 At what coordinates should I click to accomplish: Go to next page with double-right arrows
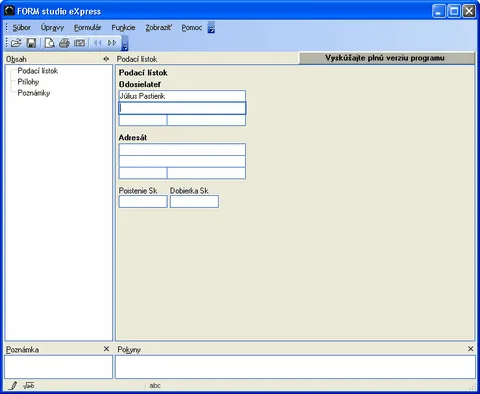click(112, 43)
